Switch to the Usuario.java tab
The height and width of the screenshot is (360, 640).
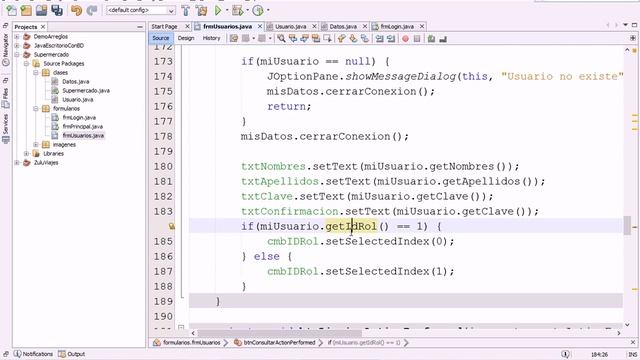tap(291, 26)
